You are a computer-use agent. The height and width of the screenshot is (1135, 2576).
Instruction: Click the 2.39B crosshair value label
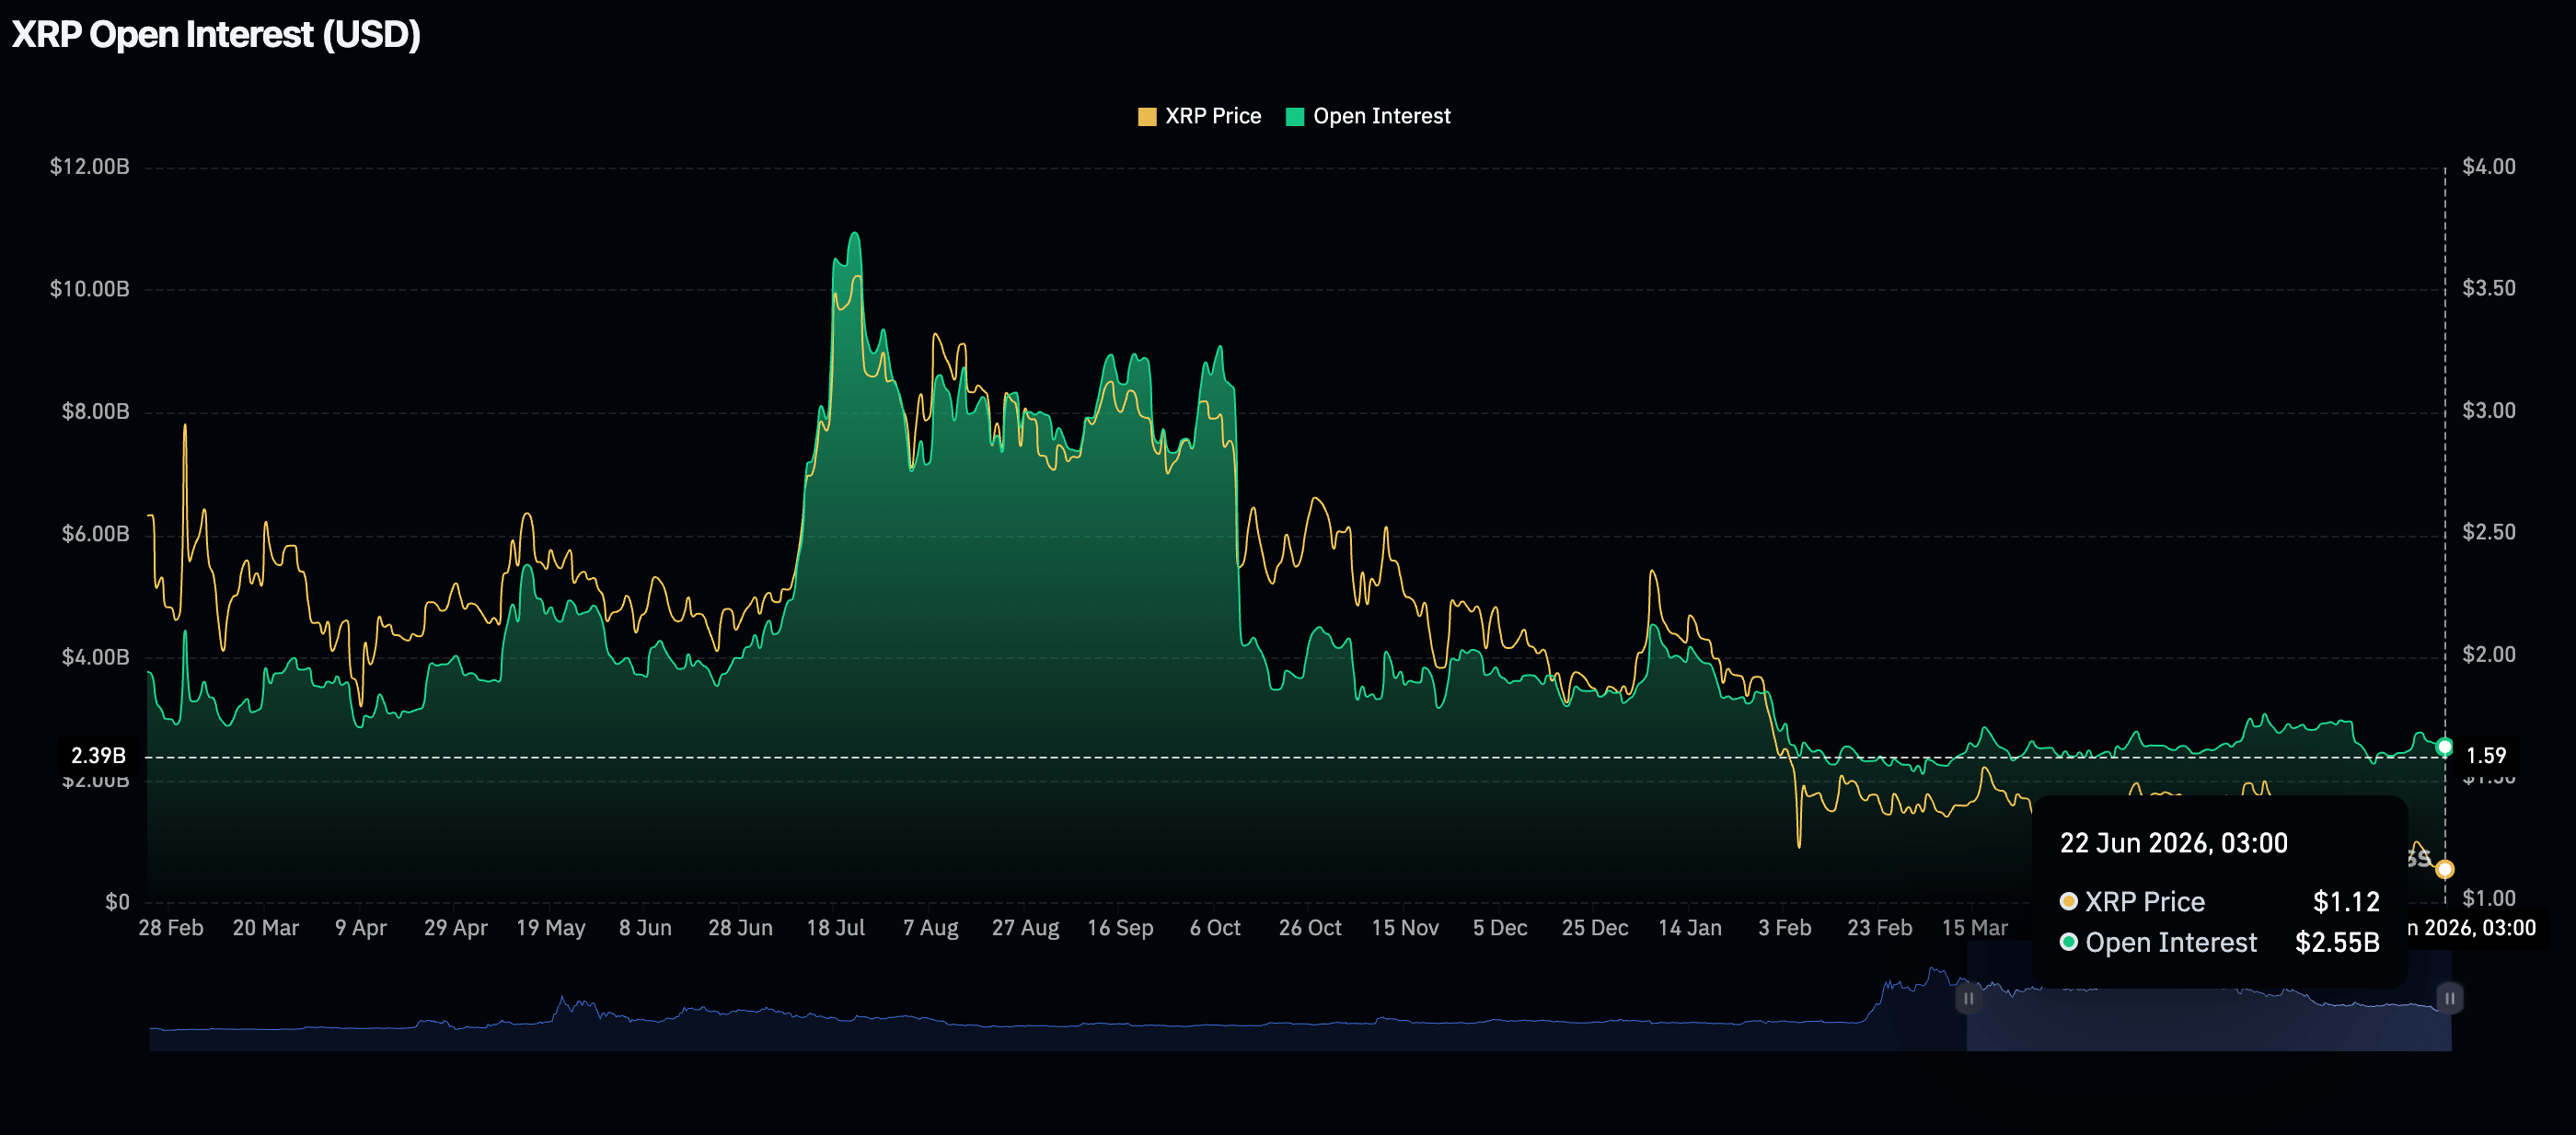[x=98, y=756]
